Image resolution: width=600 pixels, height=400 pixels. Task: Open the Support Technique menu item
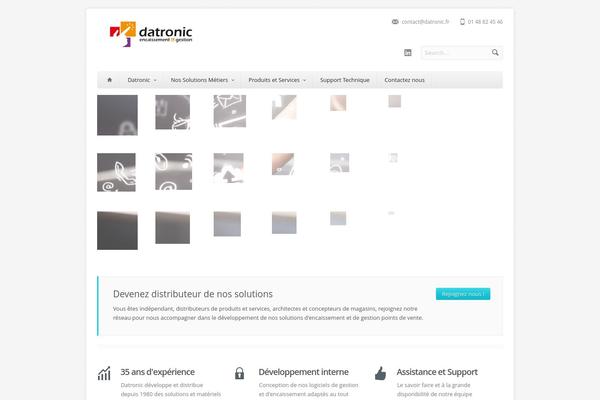pyautogui.click(x=345, y=80)
